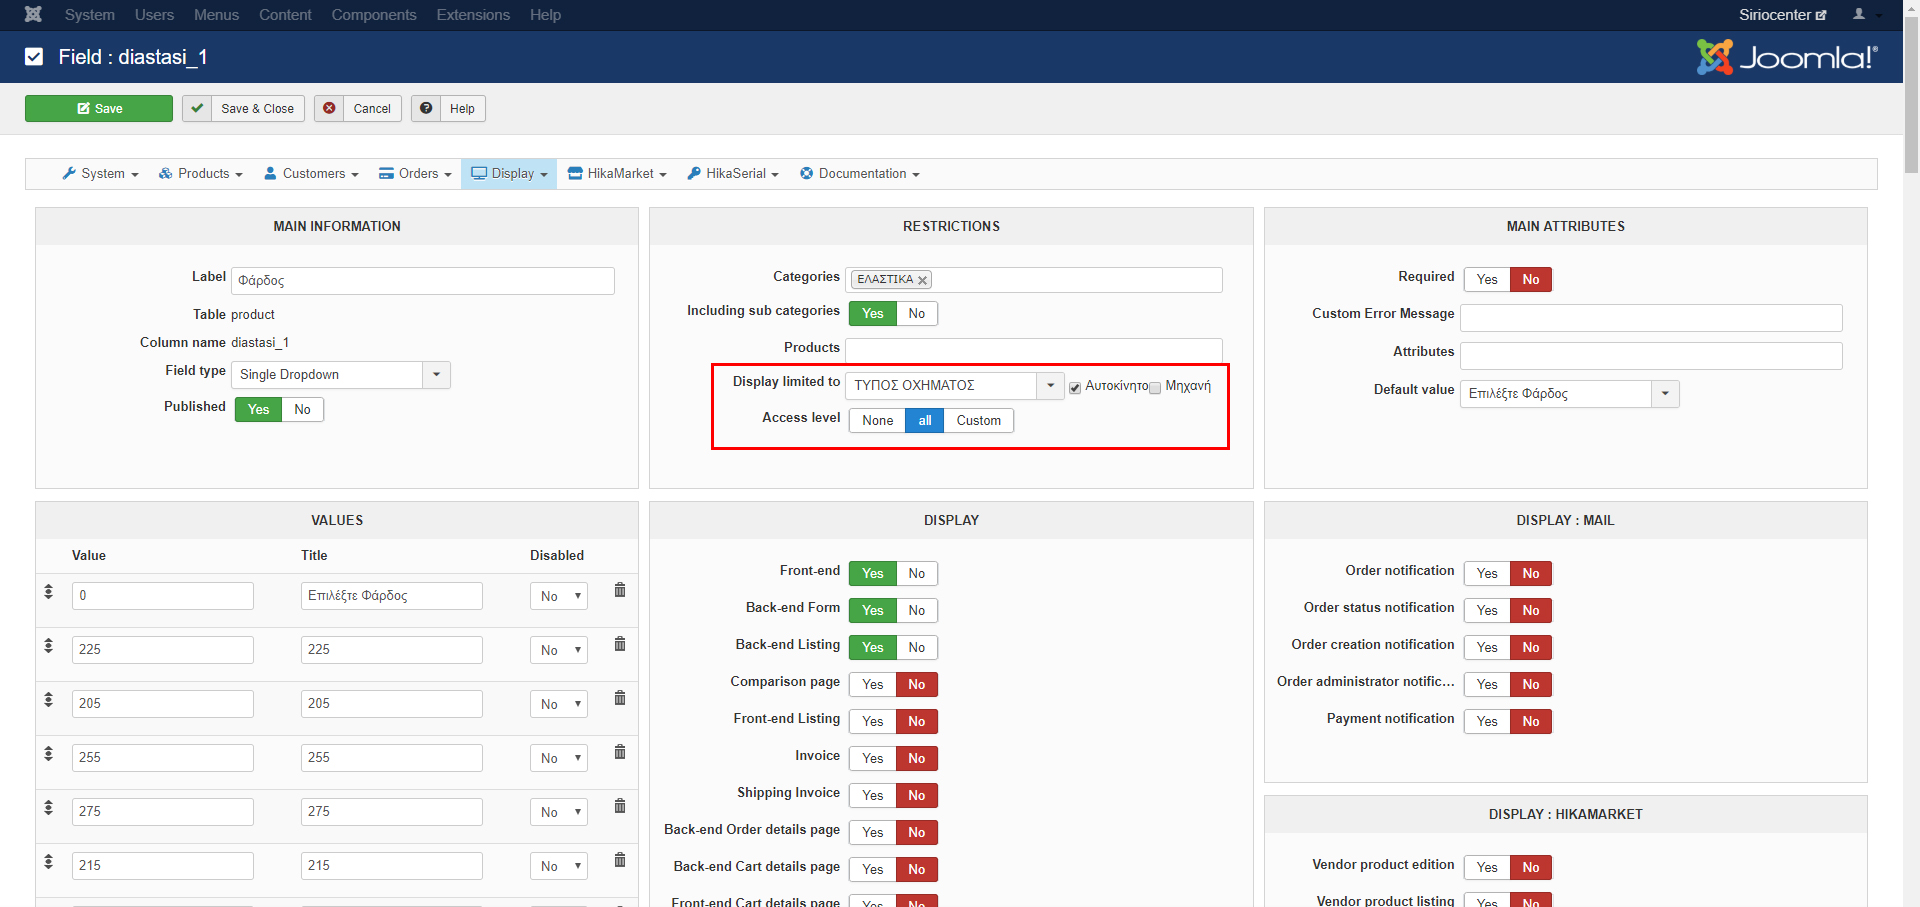Image resolution: width=1920 pixels, height=907 pixels.
Task: Enable Invoice display with Yes
Action: 873,759
